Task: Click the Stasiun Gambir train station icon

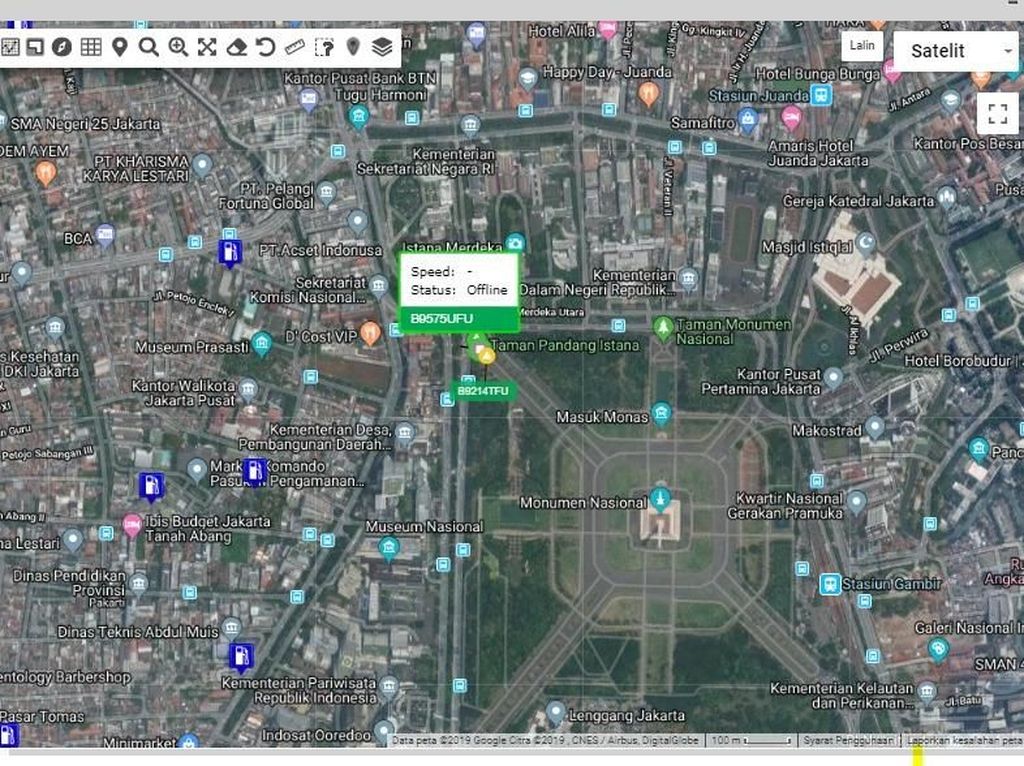Action: coord(829,584)
